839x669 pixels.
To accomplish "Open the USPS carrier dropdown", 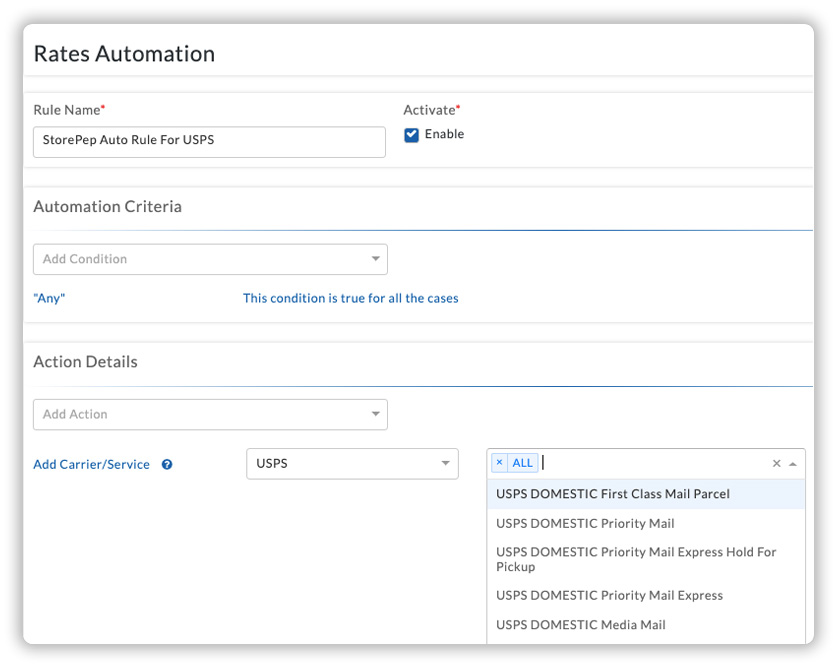I will point(352,463).
